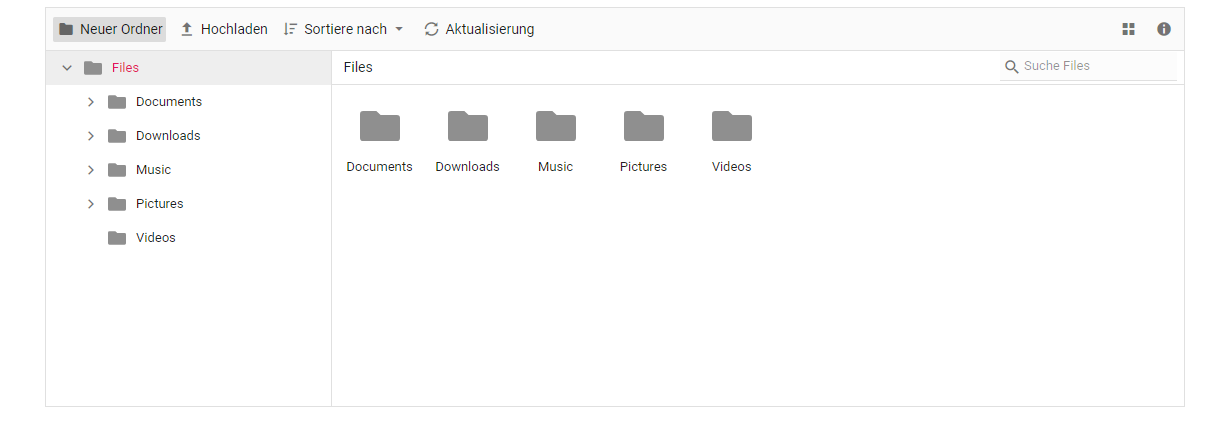Select the Music folder icon in the grid
The width and height of the screenshot is (1215, 438).
point(556,126)
